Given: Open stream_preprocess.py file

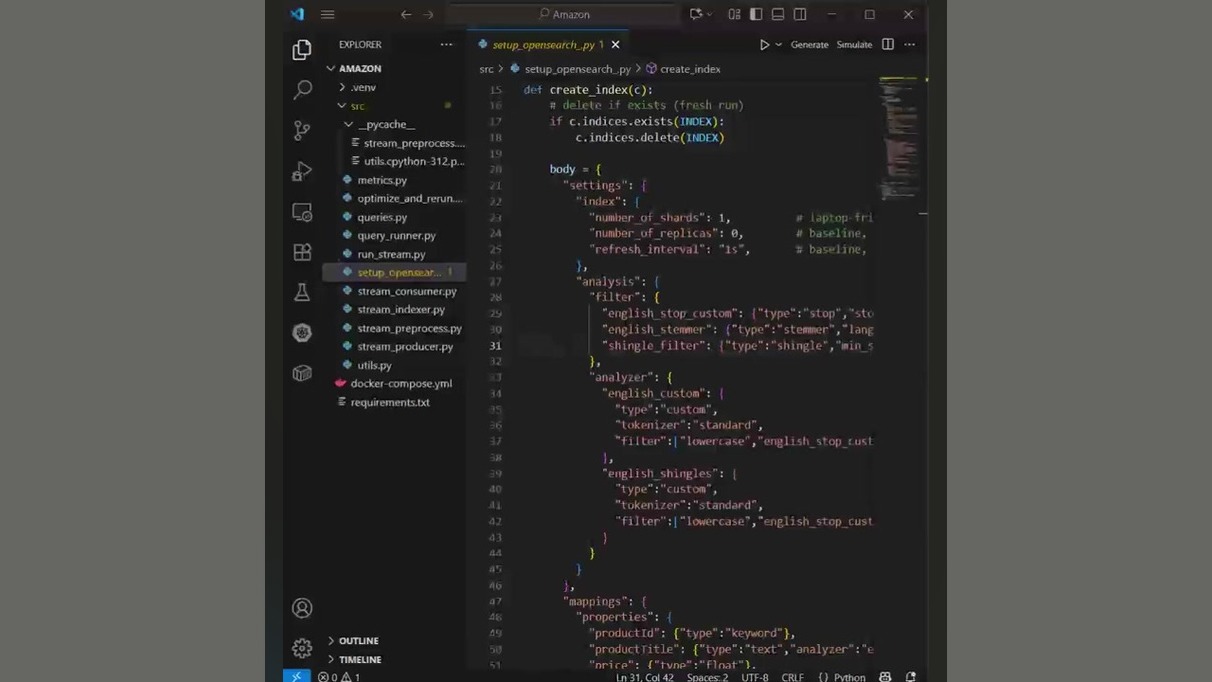Looking at the screenshot, I should click(409, 328).
